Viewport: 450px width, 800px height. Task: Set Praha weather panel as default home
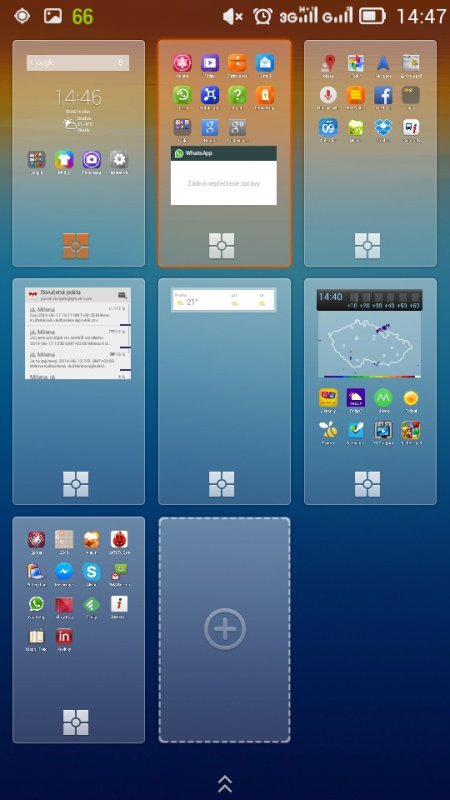tap(222, 484)
